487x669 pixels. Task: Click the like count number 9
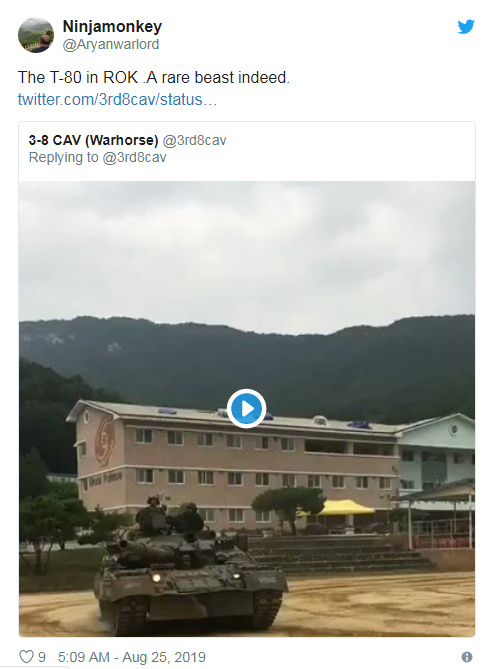(x=42, y=657)
